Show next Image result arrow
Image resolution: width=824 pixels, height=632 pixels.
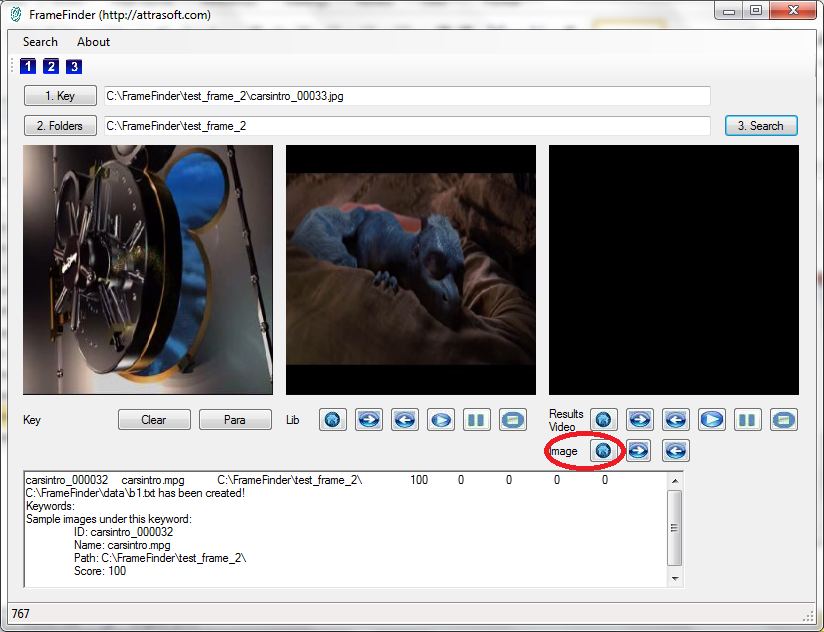coord(638,450)
